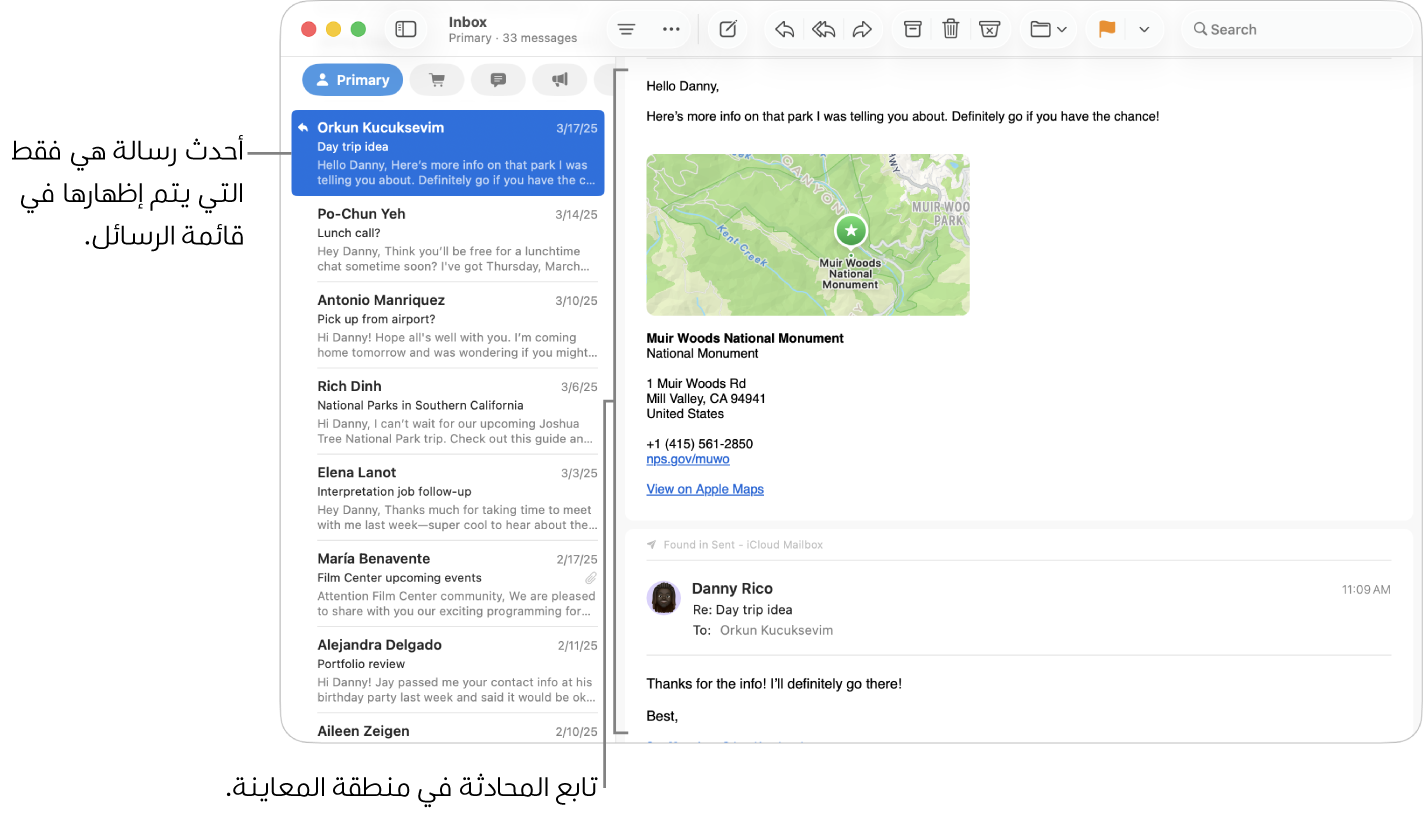The height and width of the screenshot is (817, 1426).
Task: Open the Muir Woods map preview
Action: click(x=808, y=235)
